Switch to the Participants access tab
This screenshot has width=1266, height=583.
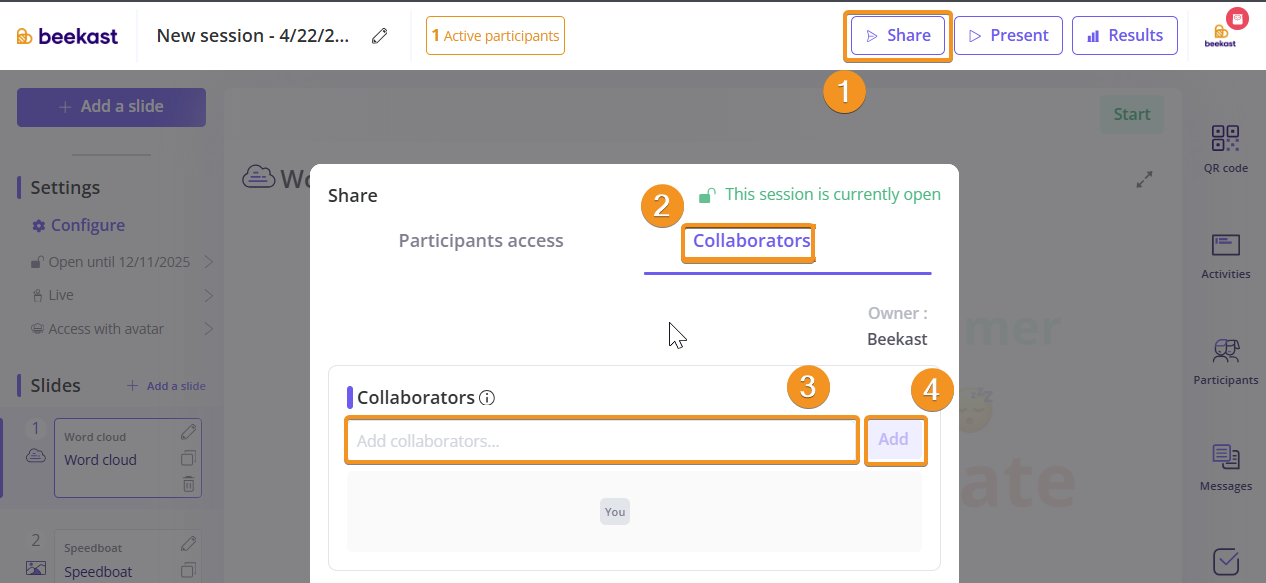[481, 241]
